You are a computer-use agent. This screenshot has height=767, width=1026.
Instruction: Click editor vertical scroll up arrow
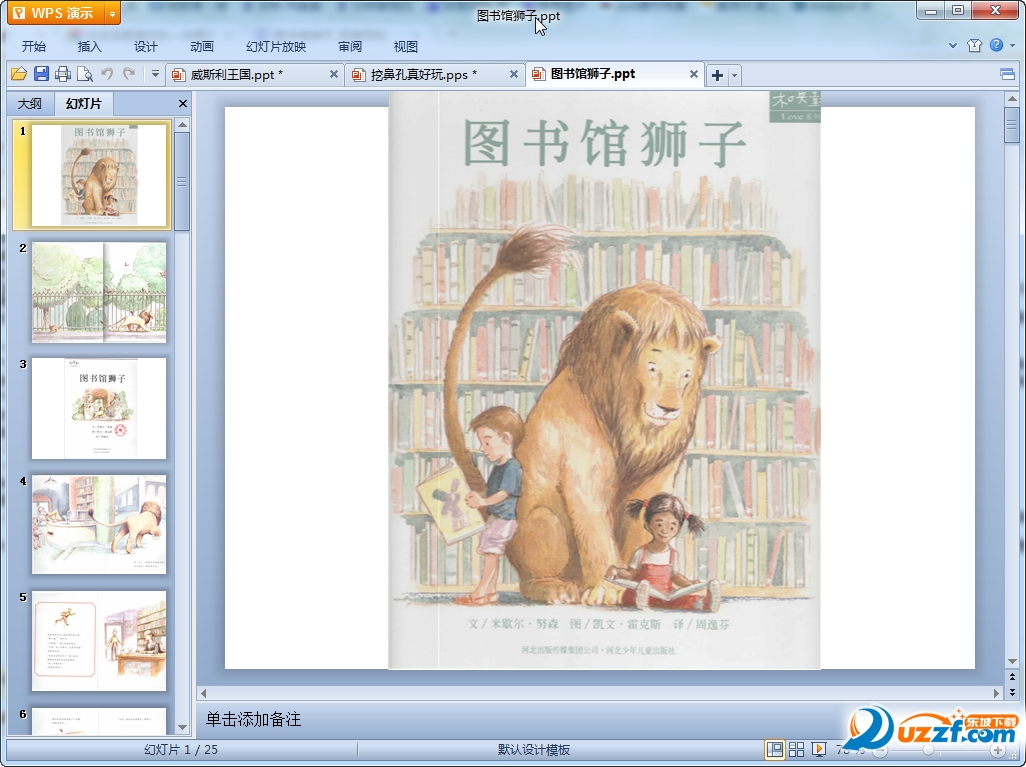pos(1012,99)
